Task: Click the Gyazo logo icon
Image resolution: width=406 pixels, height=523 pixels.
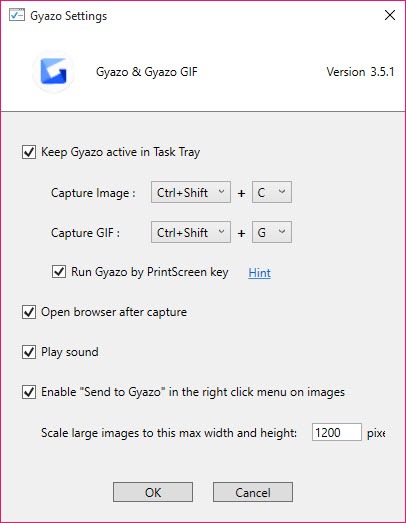Action: [53, 72]
